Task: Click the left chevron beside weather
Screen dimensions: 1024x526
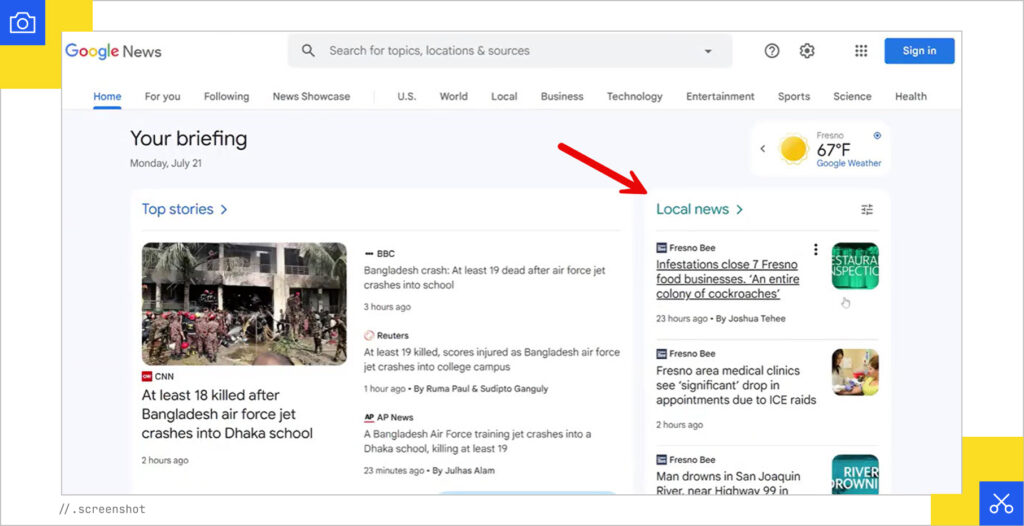Action: [x=762, y=149]
